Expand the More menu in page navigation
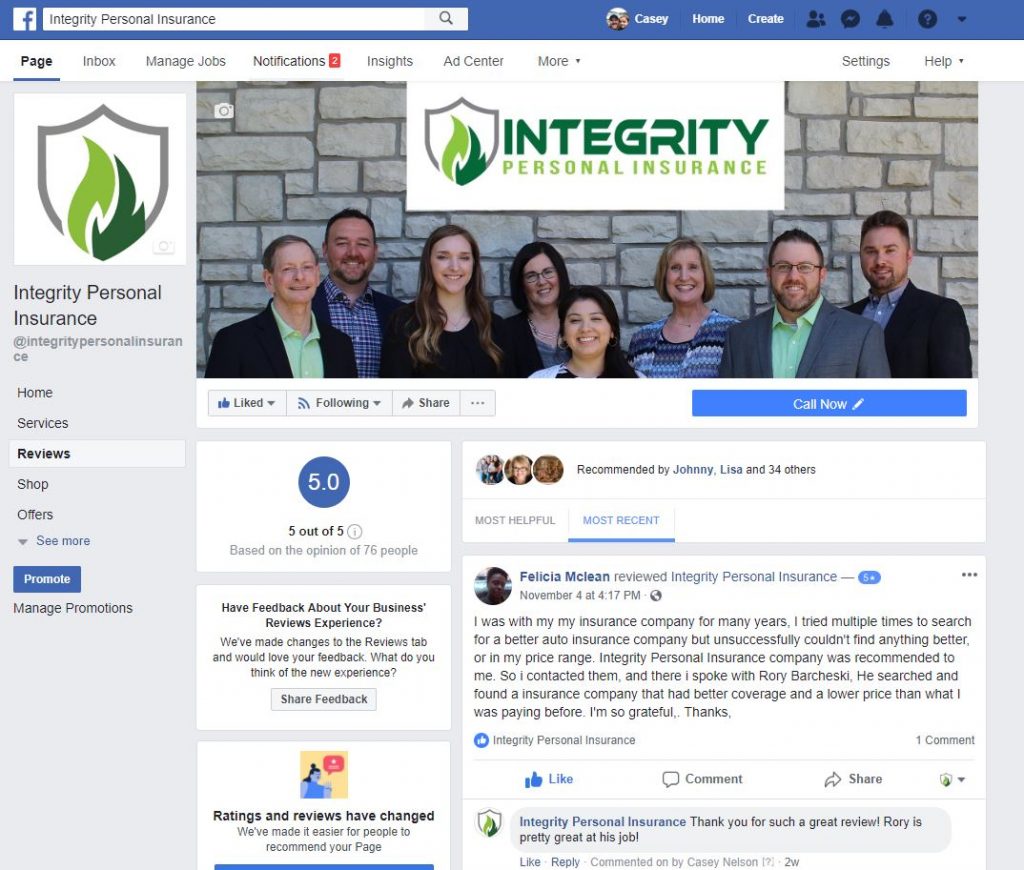Screen dimensions: 1024x870 pos(559,61)
